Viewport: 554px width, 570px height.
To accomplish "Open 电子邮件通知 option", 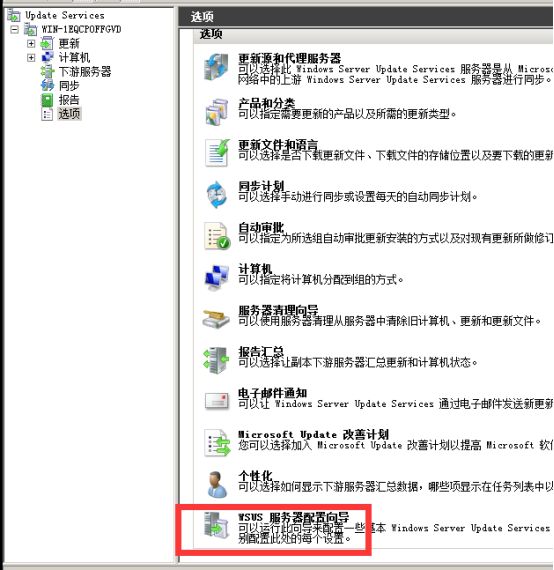I will click(272, 393).
